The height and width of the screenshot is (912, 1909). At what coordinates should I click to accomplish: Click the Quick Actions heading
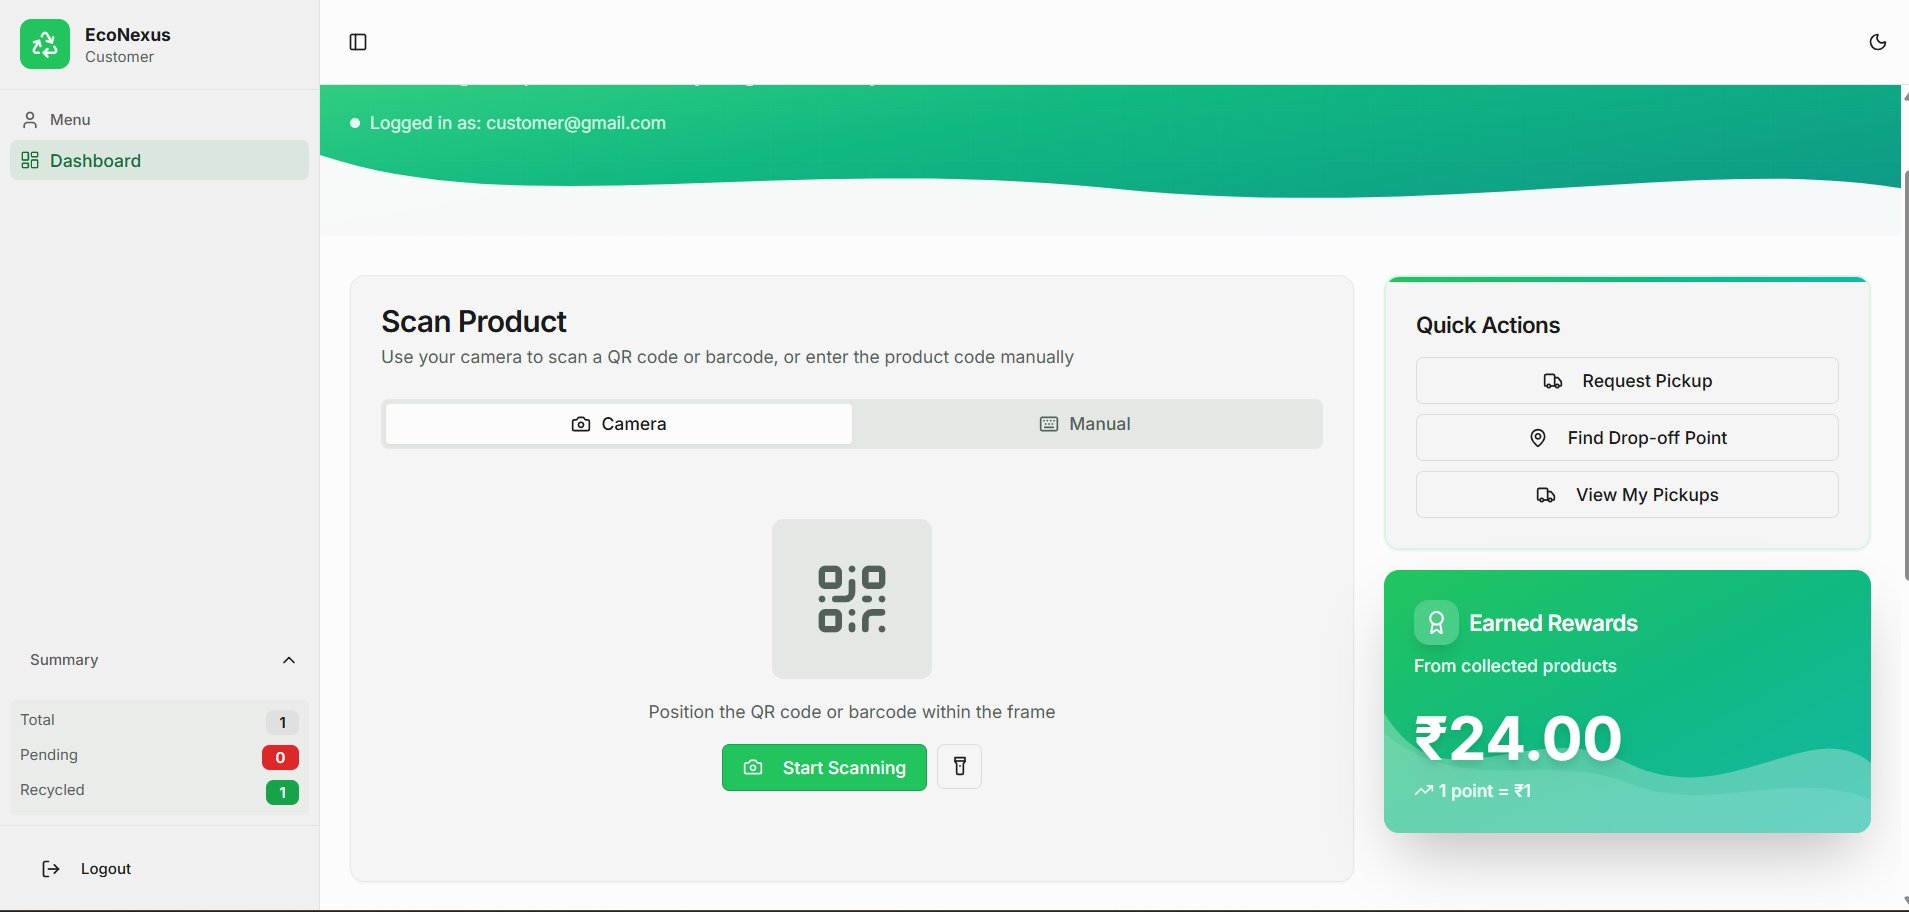pyautogui.click(x=1488, y=325)
